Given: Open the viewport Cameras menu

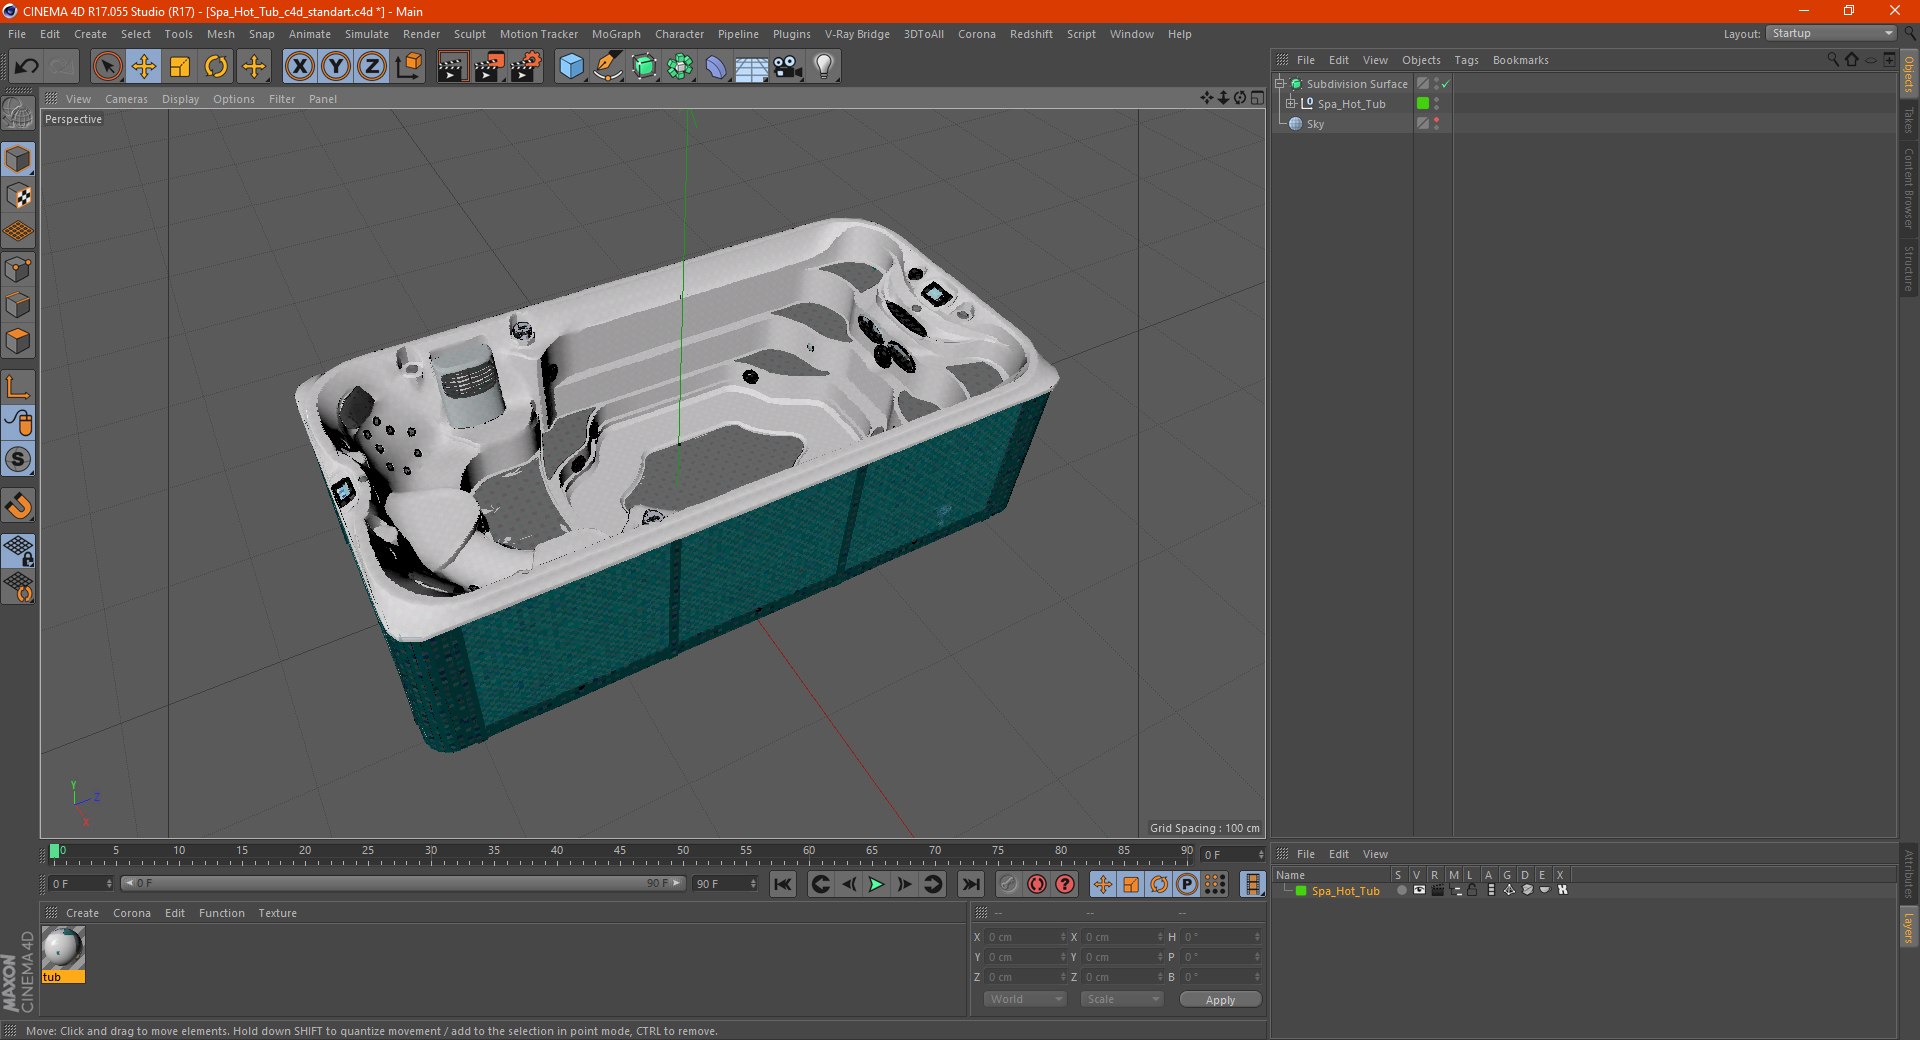Looking at the screenshot, I should click(126, 99).
